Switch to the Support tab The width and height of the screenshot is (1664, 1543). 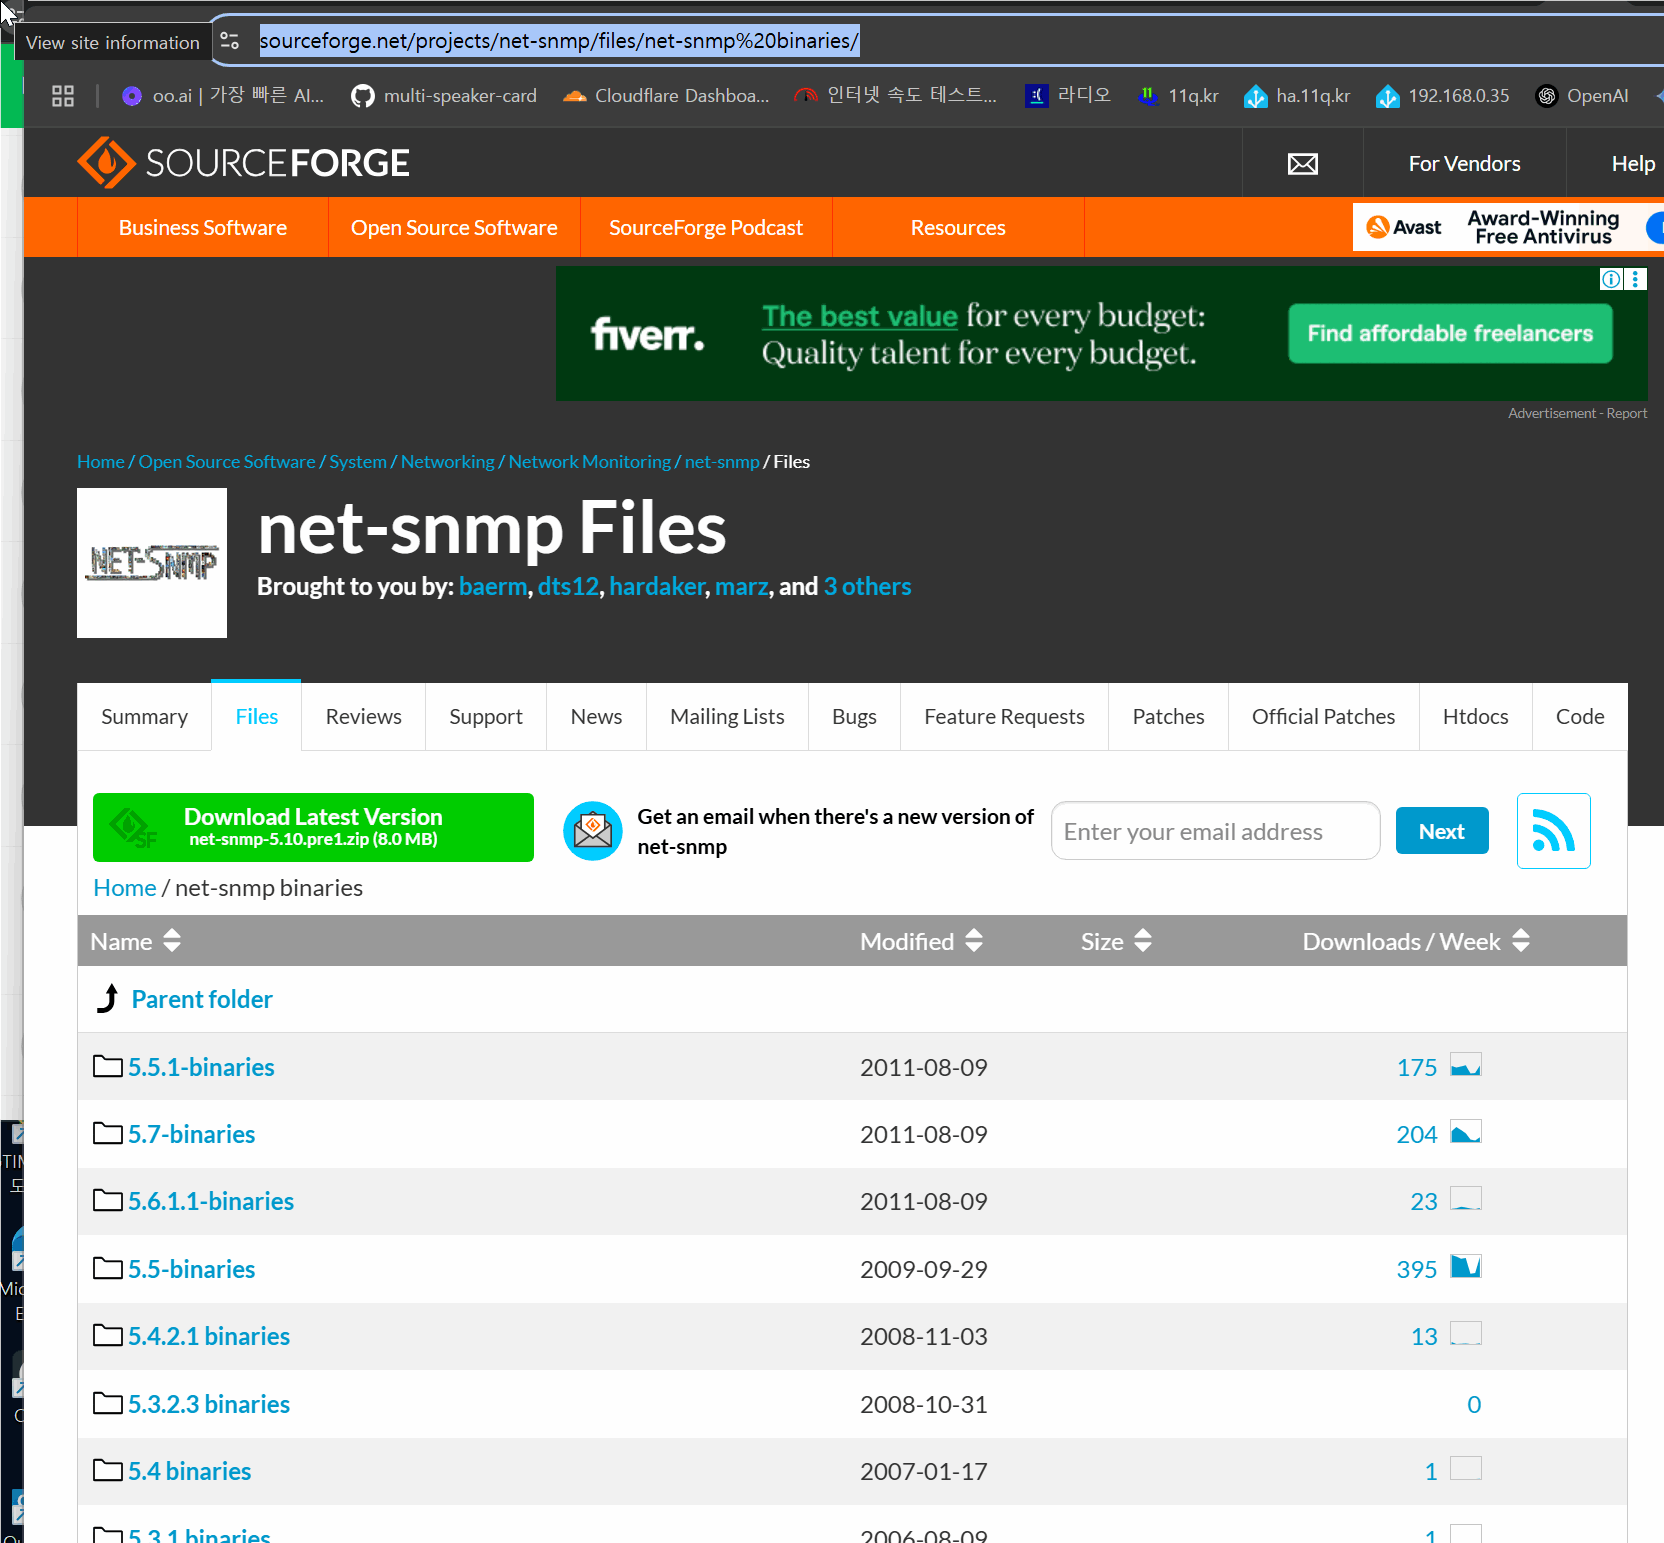click(x=486, y=716)
